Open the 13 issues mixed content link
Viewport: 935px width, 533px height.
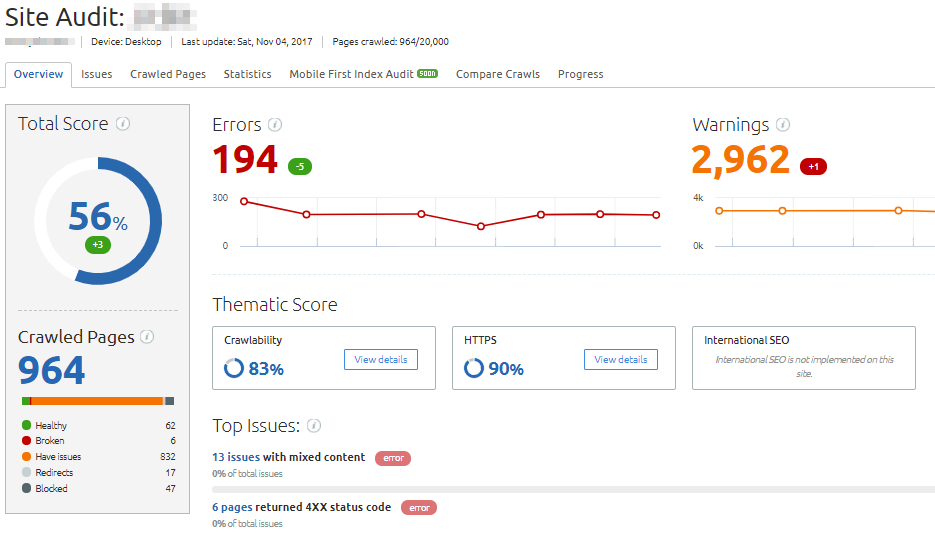[236, 457]
